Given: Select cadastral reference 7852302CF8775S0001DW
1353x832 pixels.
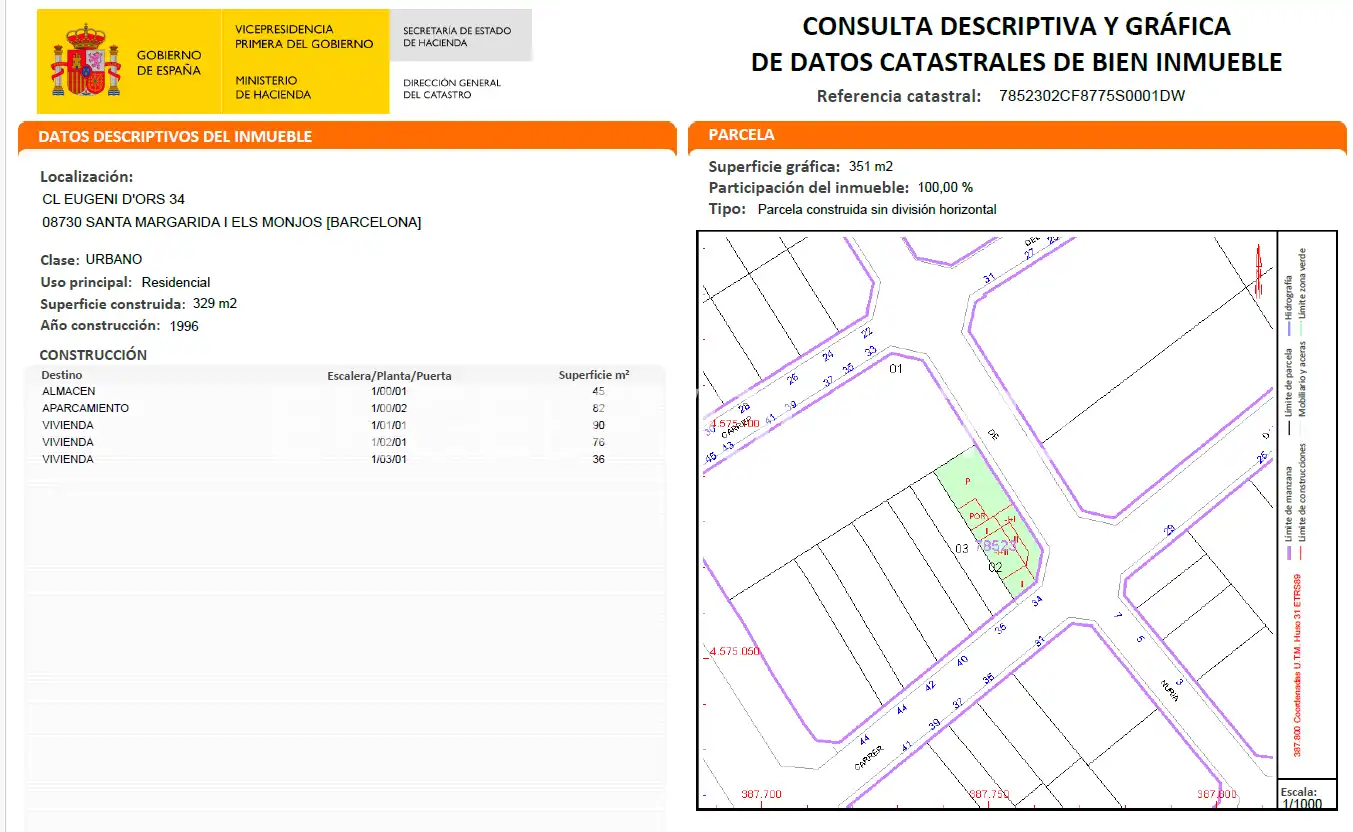Looking at the screenshot, I should click(1092, 96).
